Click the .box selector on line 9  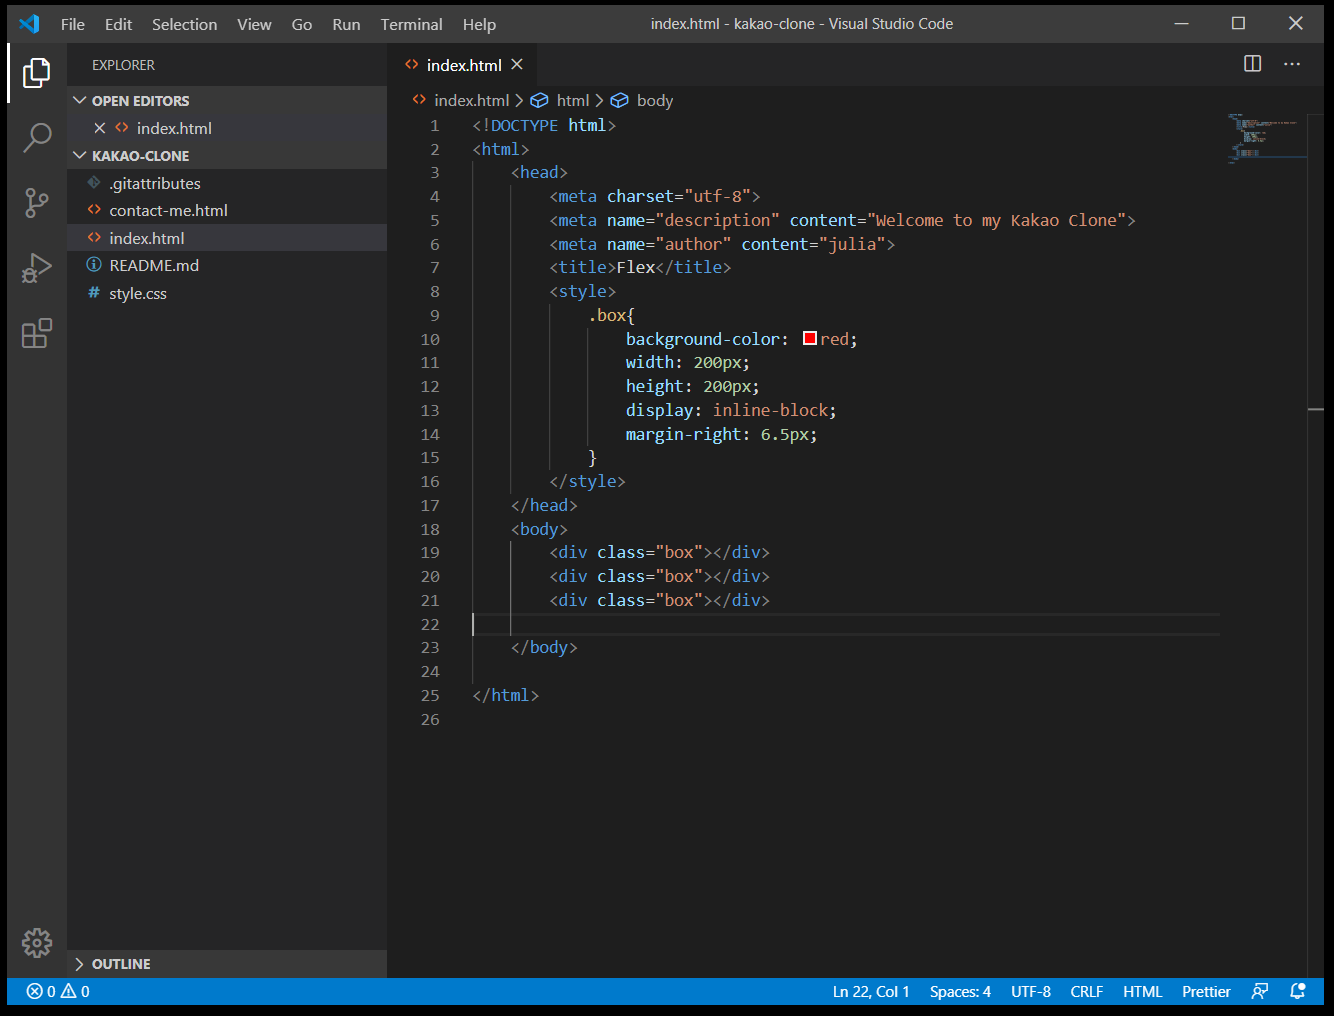tap(607, 315)
